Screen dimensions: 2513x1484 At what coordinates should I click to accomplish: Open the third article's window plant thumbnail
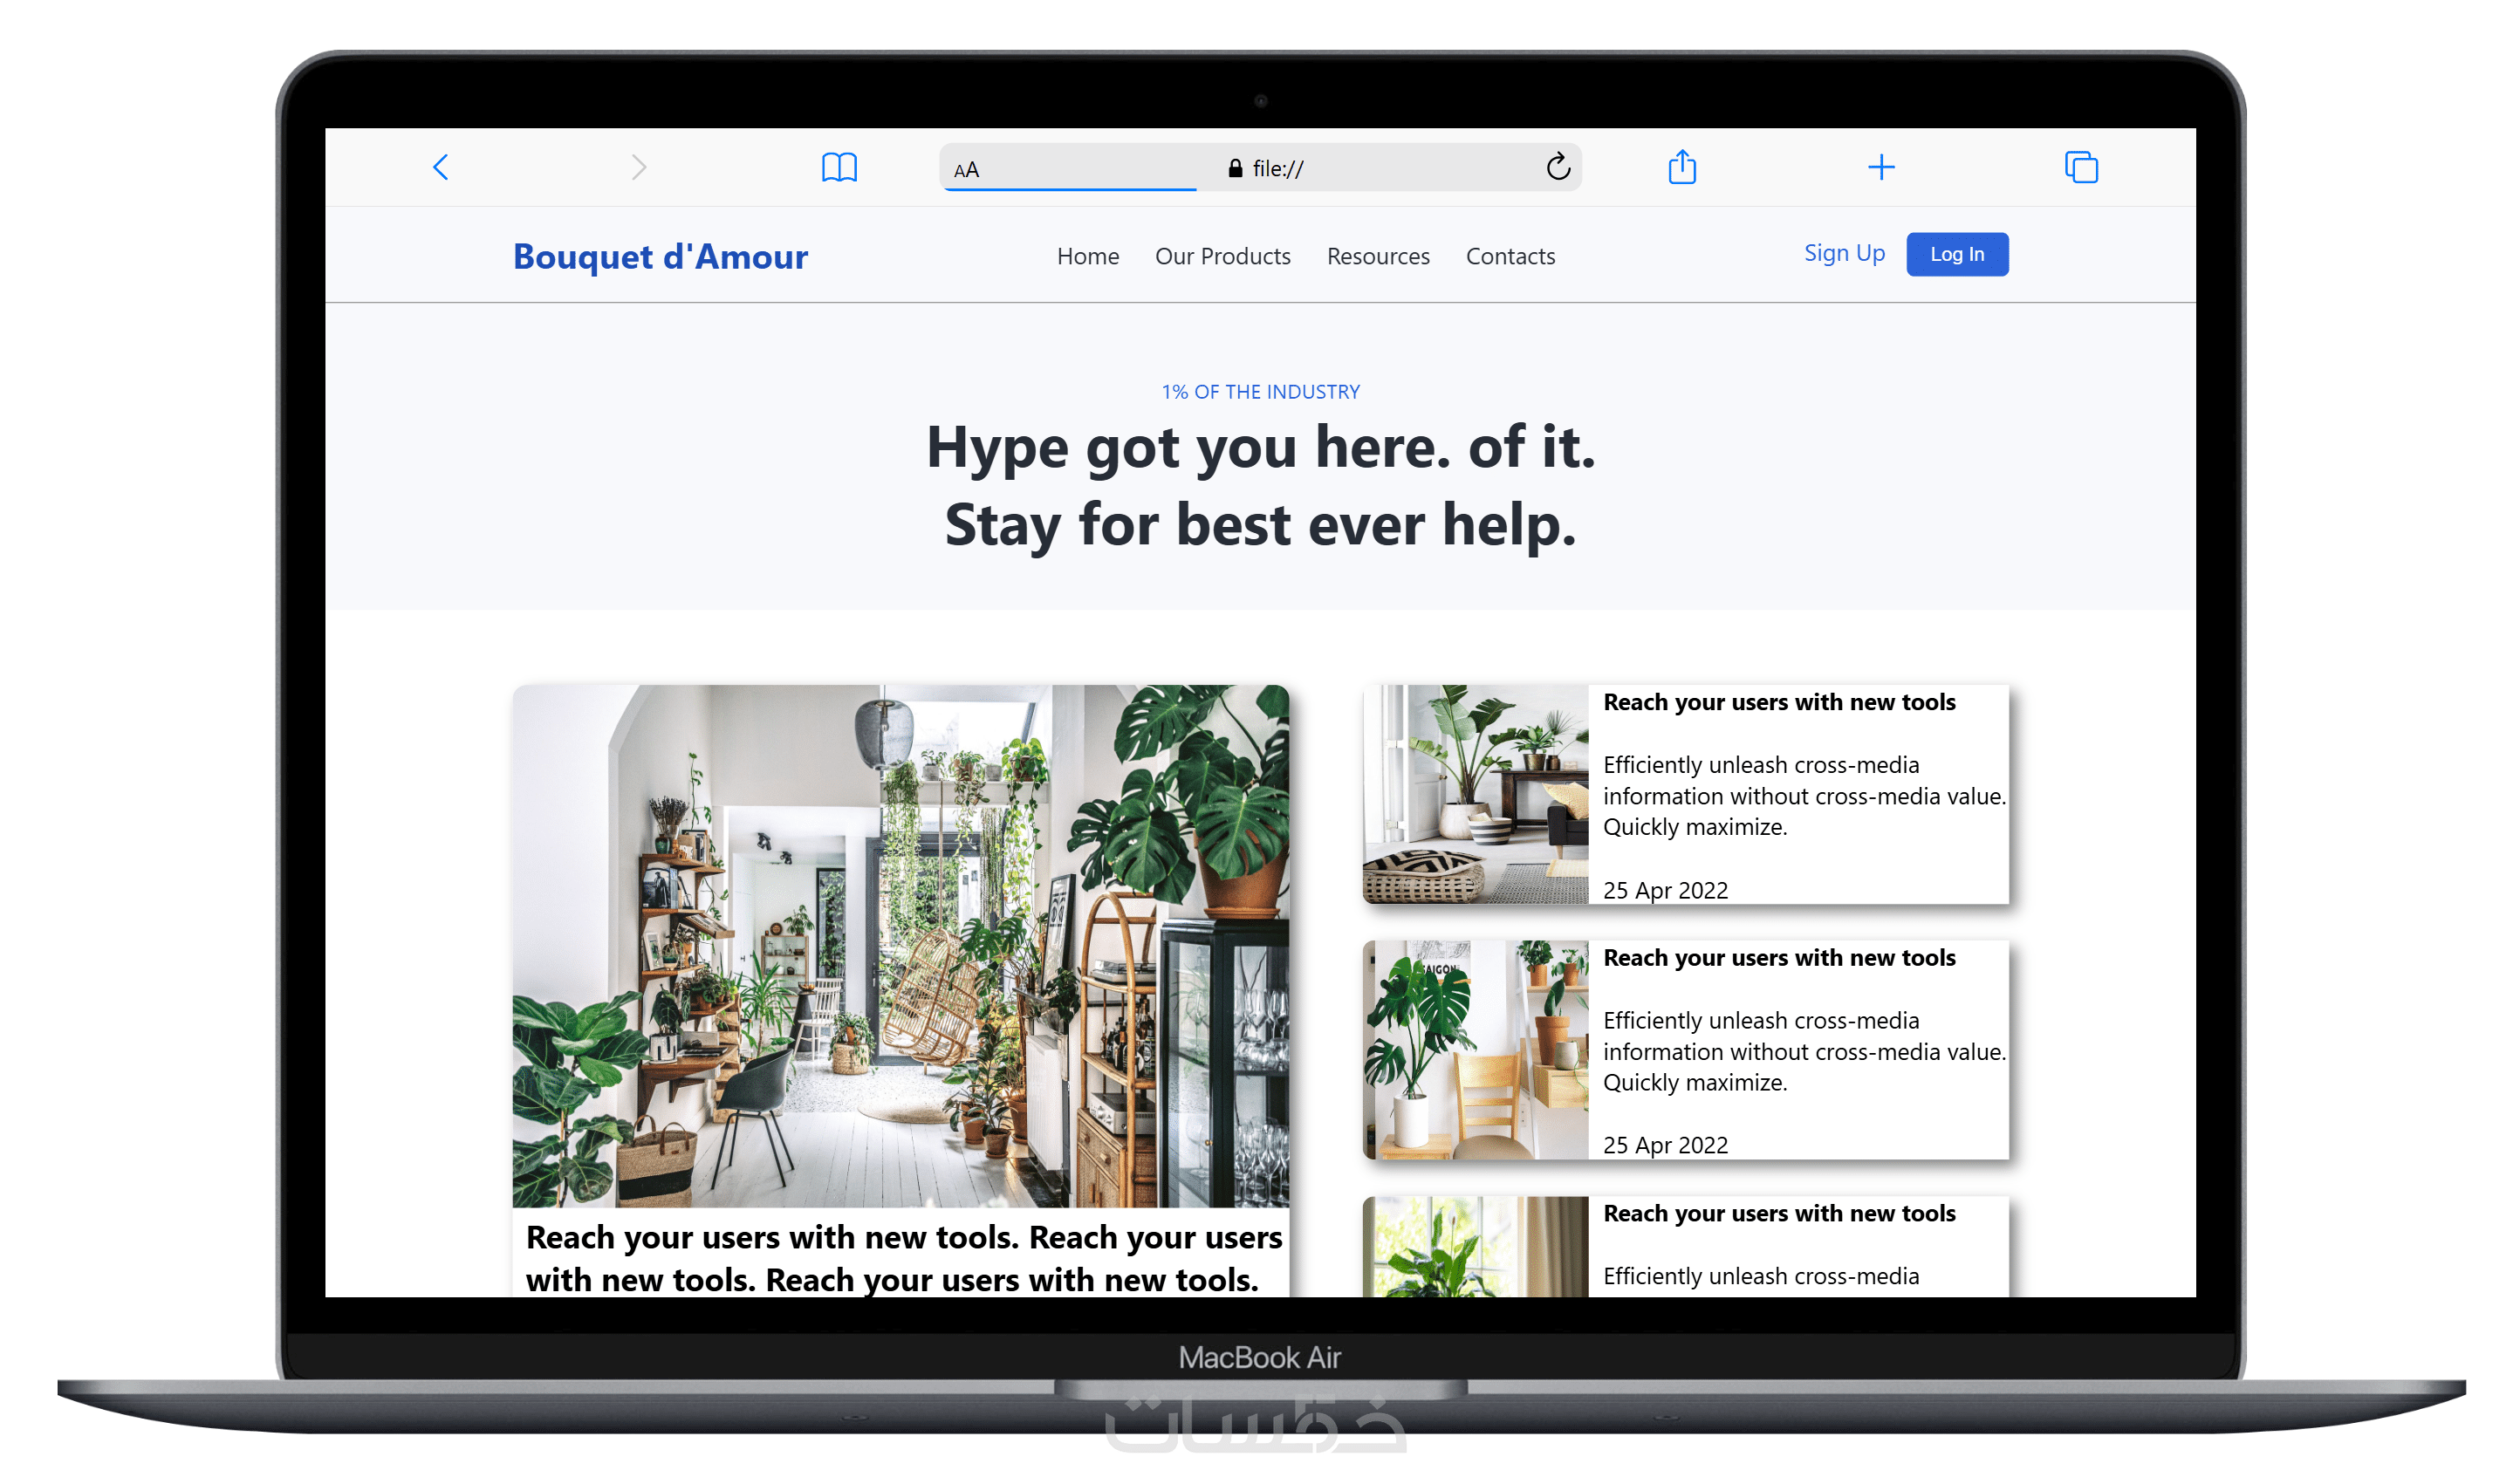[1475, 1246]
